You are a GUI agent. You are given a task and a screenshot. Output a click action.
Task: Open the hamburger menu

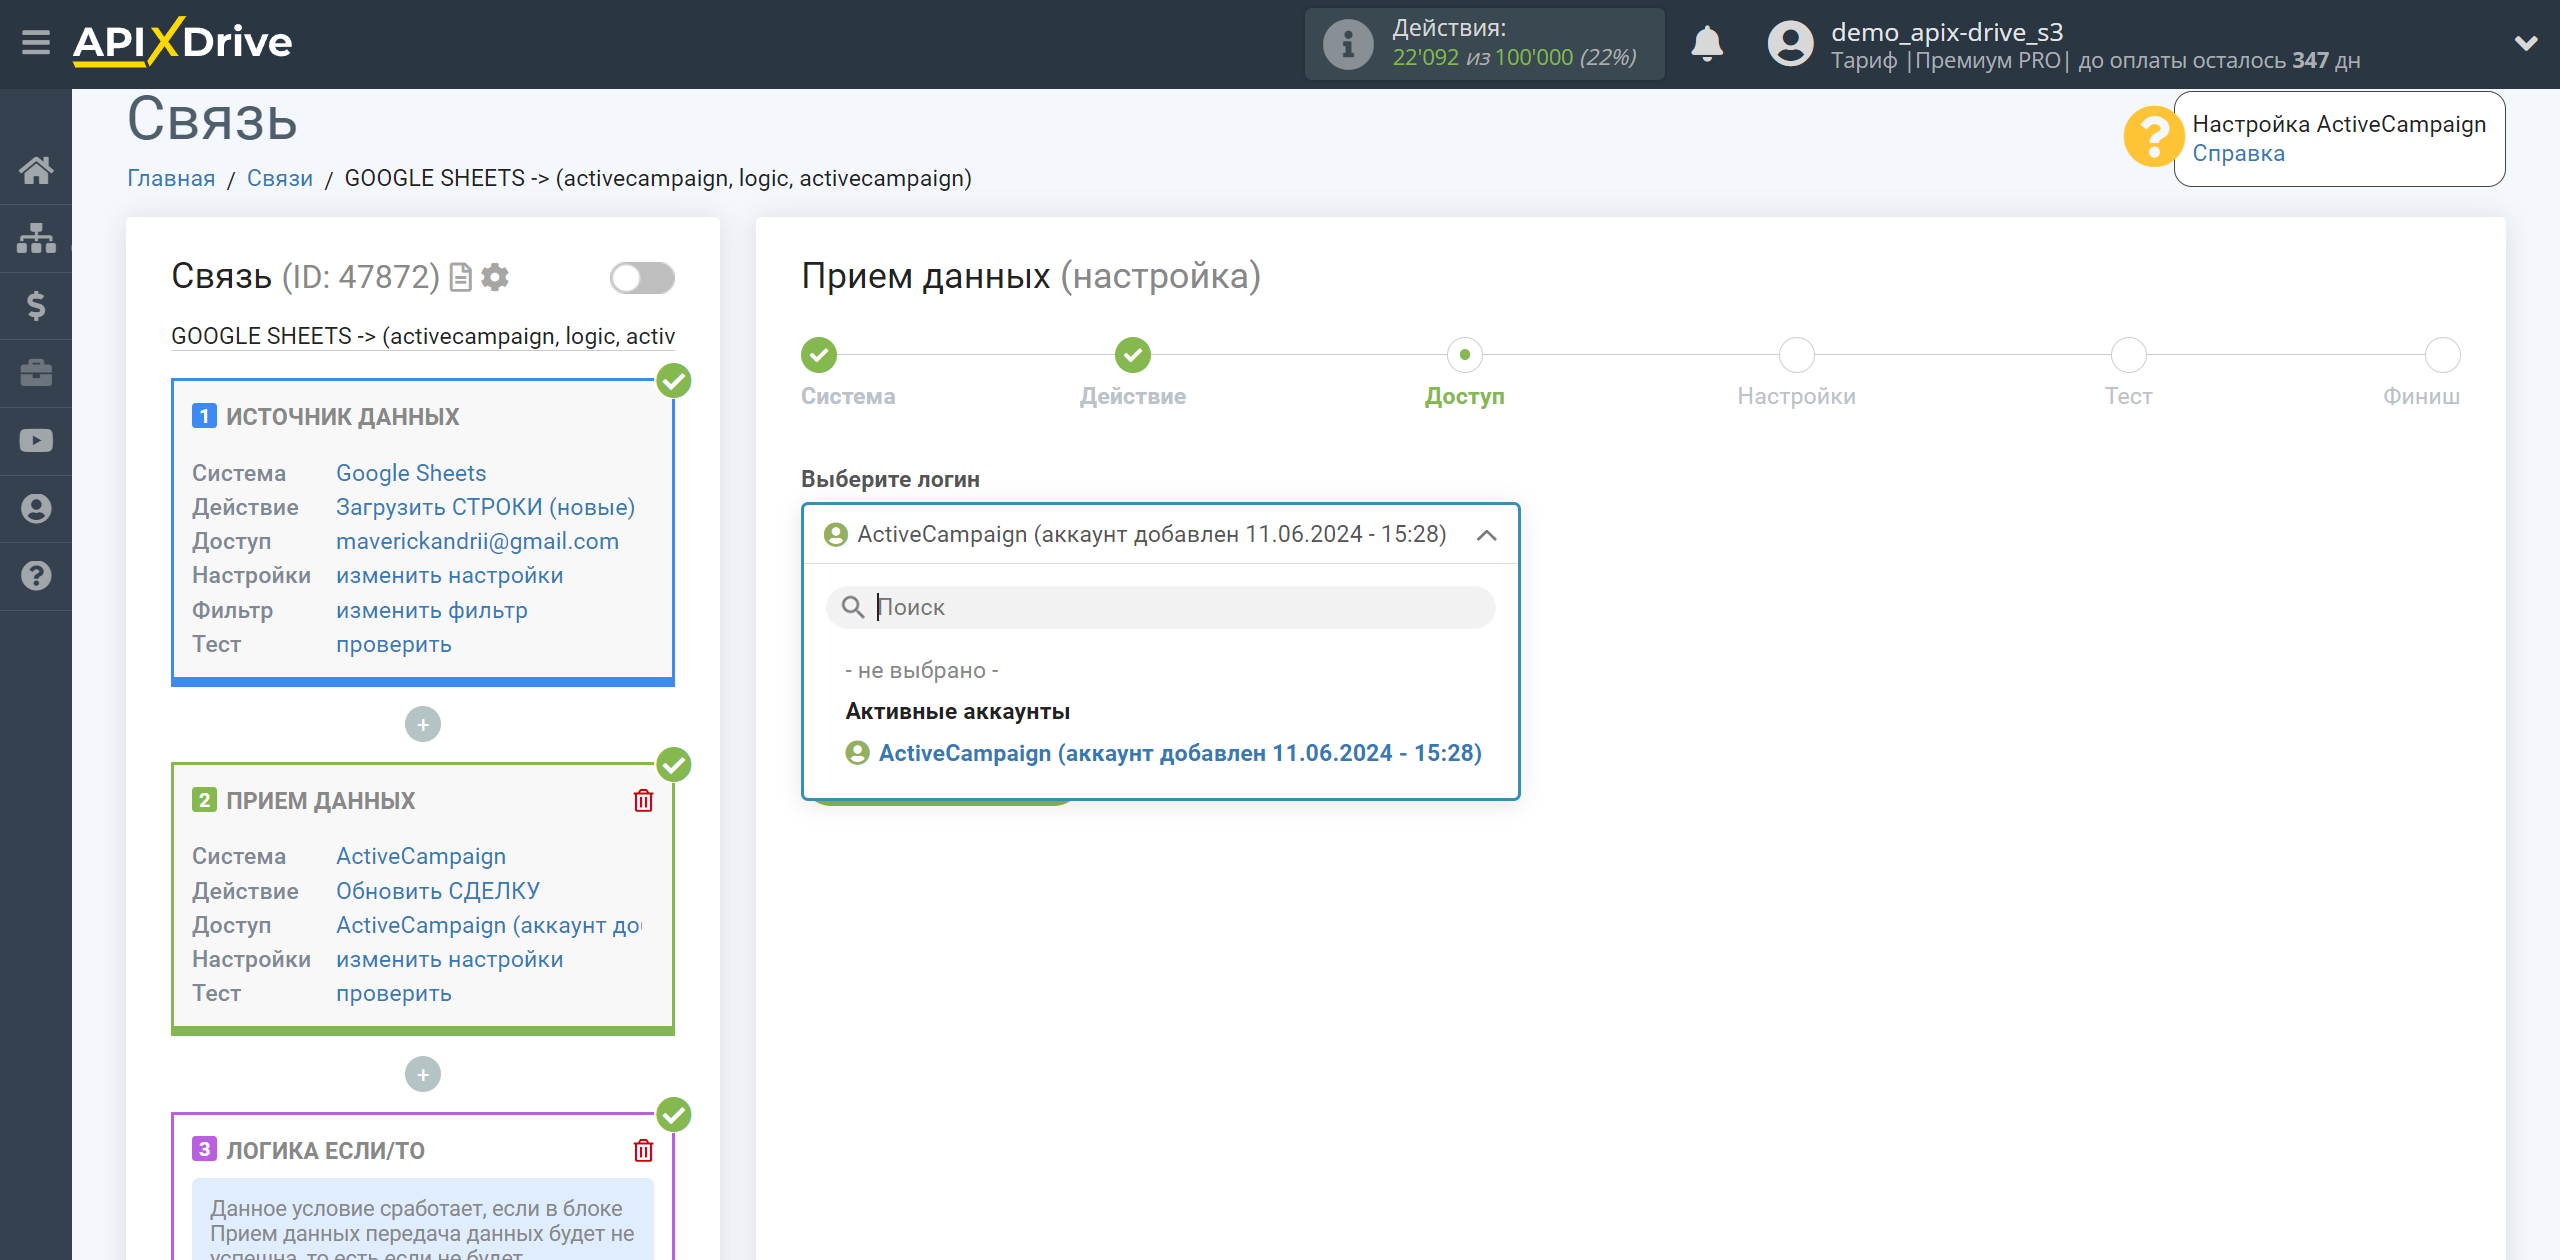pyautogui.click(x=36, y=43)
